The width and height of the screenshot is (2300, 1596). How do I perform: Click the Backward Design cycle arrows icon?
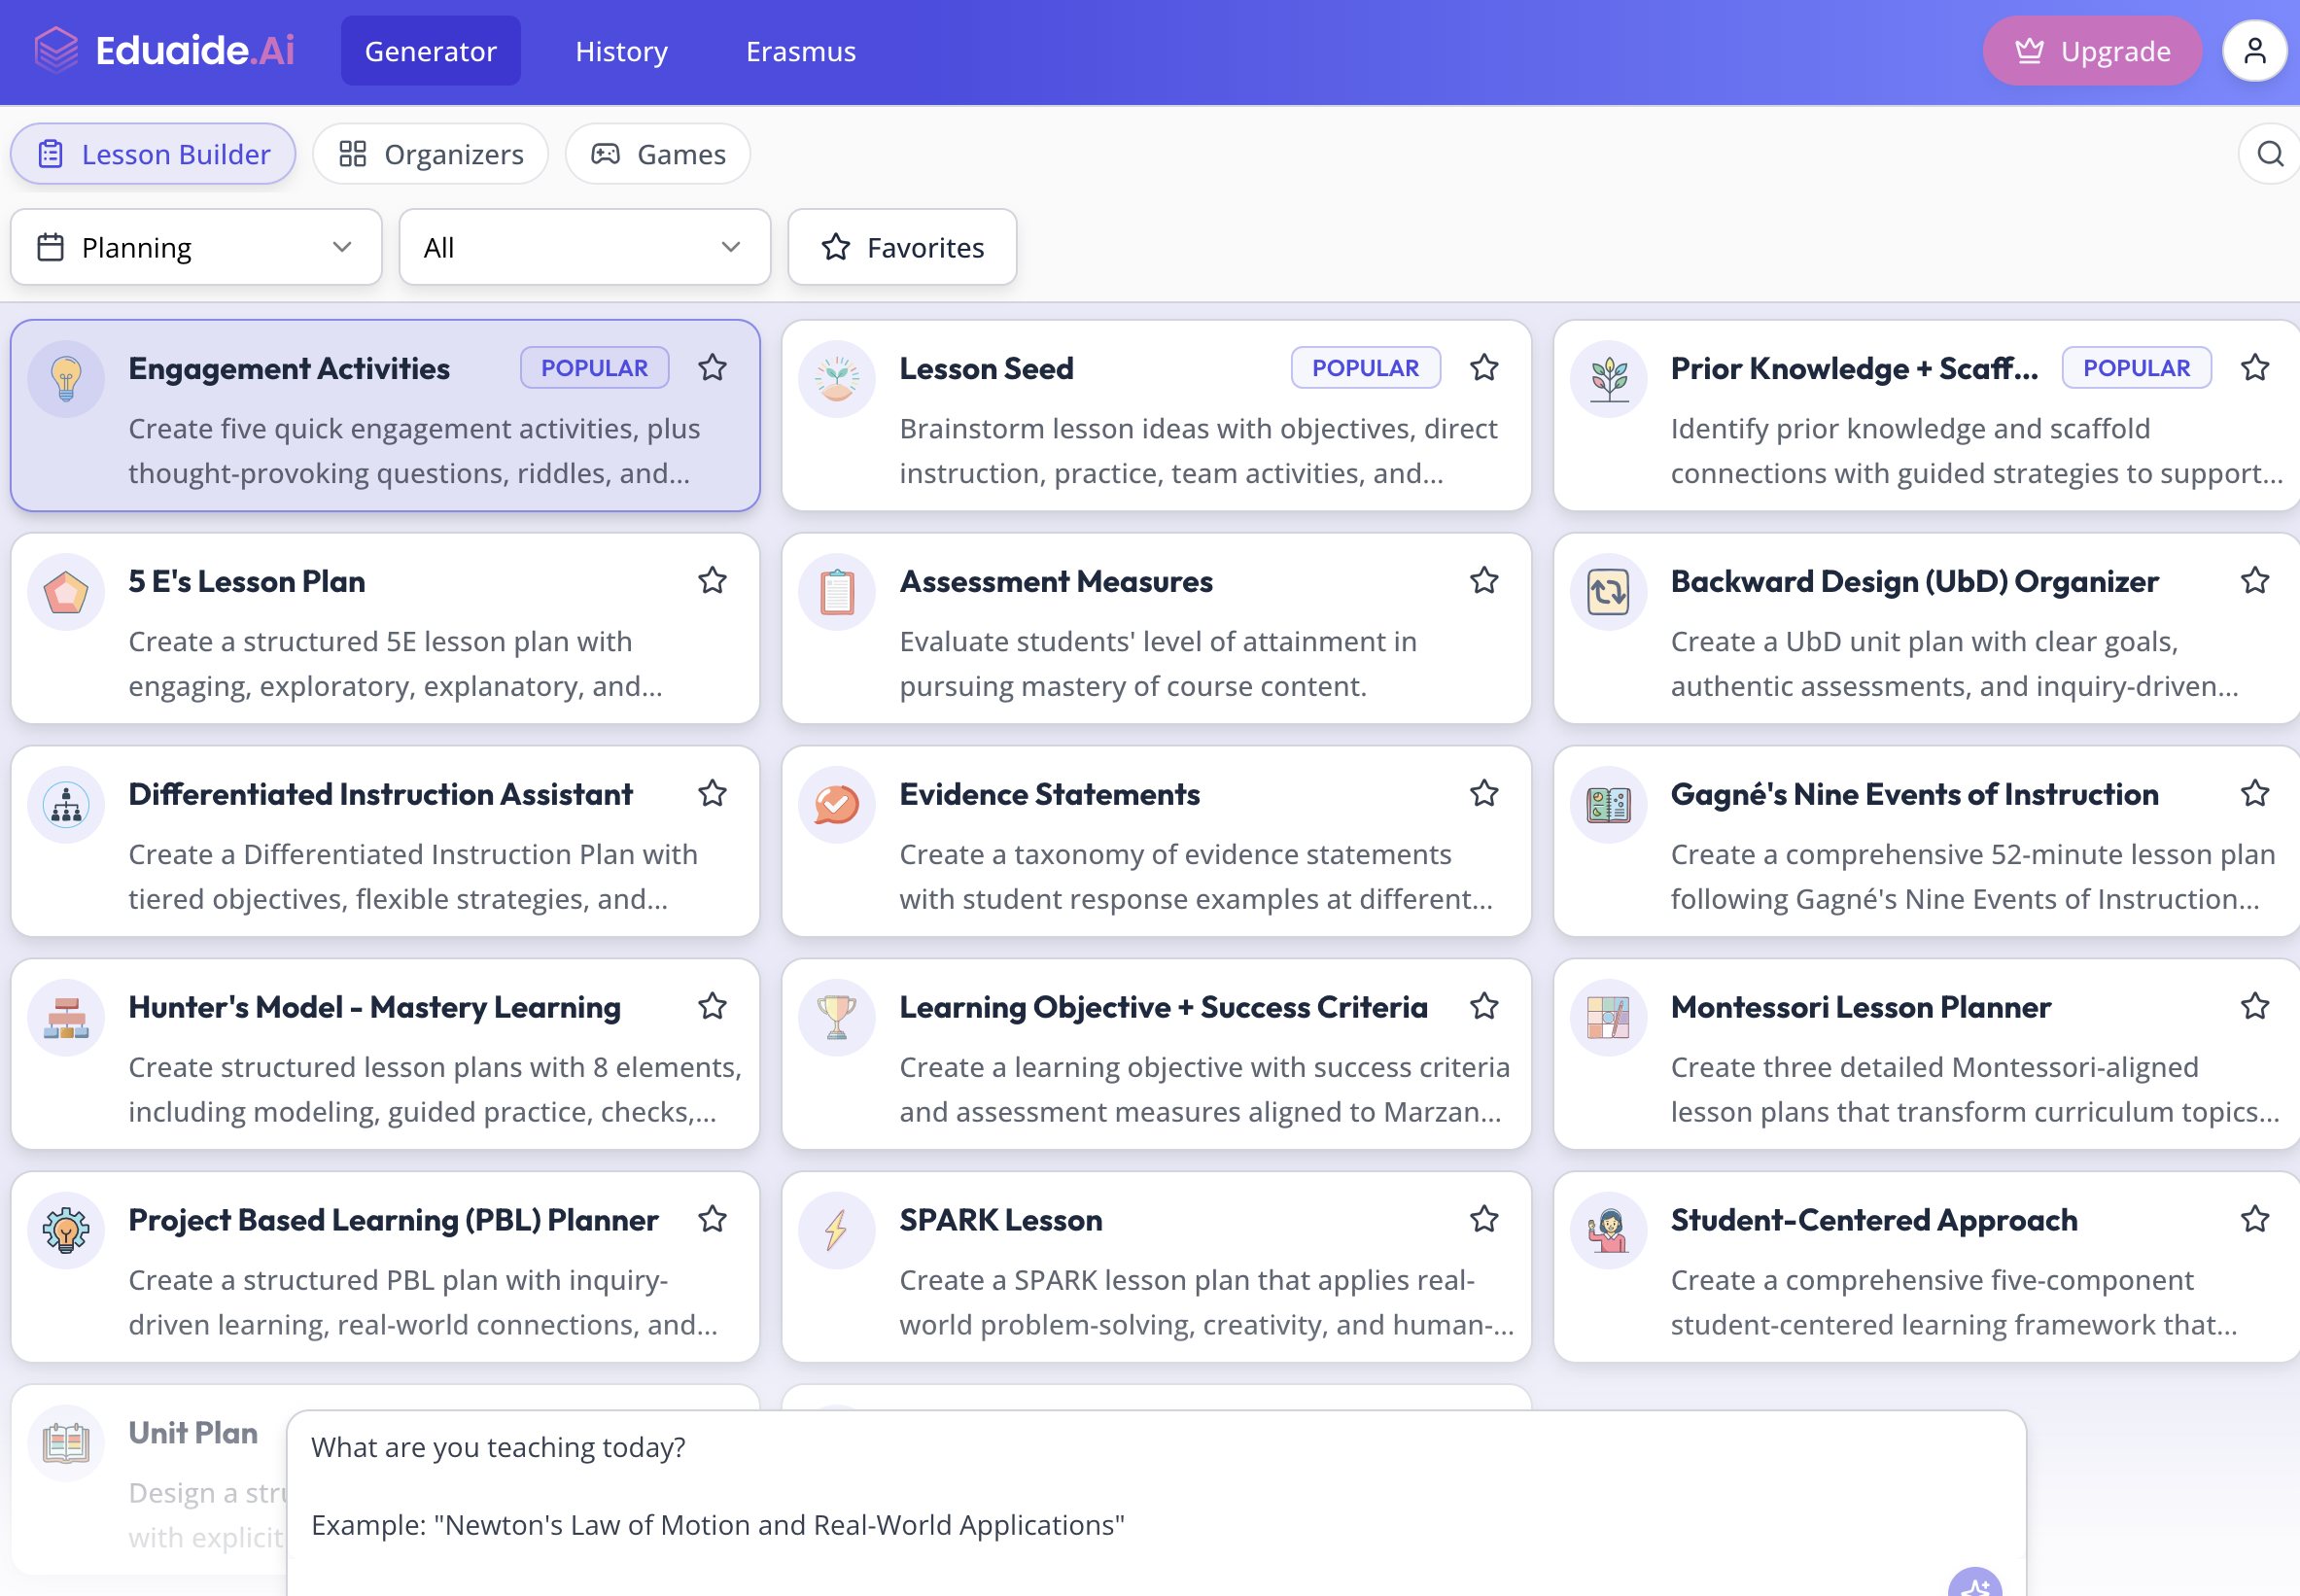(1608, 592)
